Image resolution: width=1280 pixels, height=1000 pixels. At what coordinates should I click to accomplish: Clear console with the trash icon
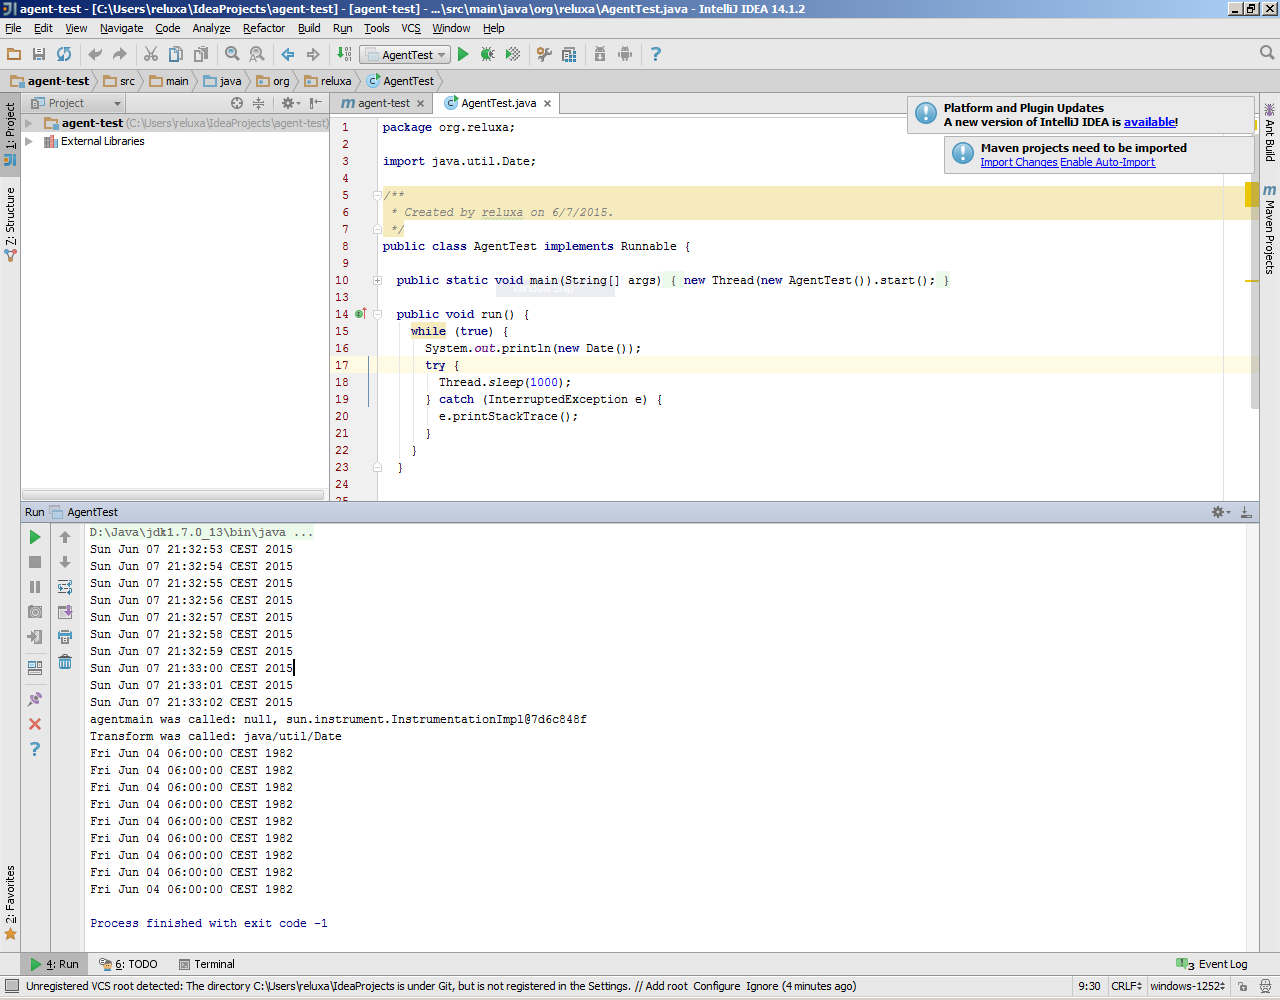pos(65,661)
